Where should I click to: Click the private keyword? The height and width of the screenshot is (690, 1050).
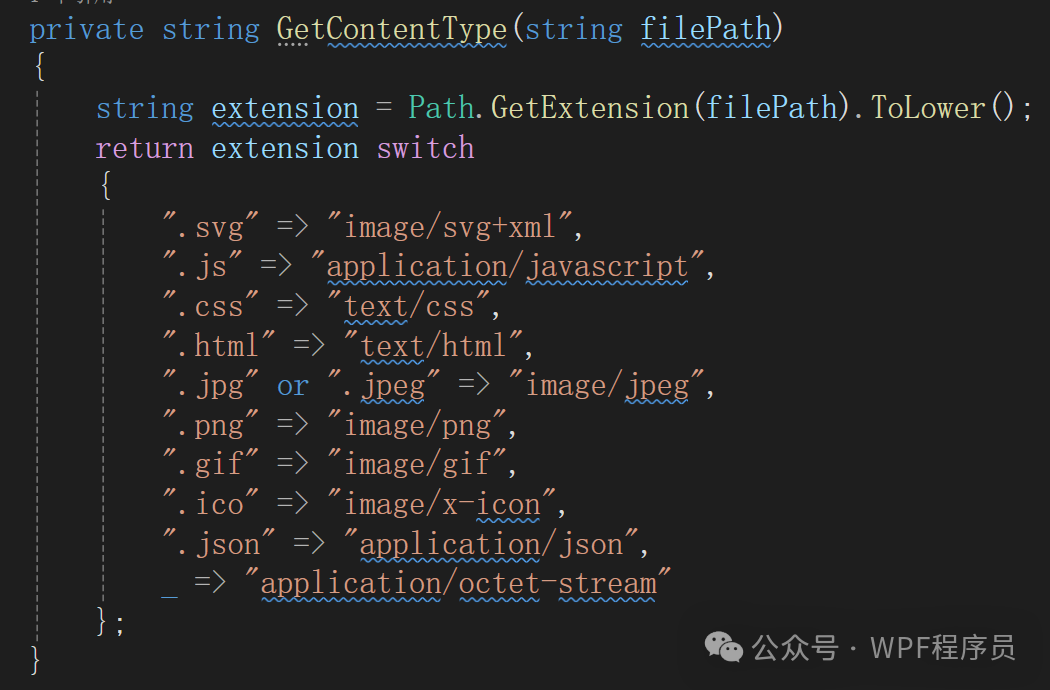(x=86, y=29)
